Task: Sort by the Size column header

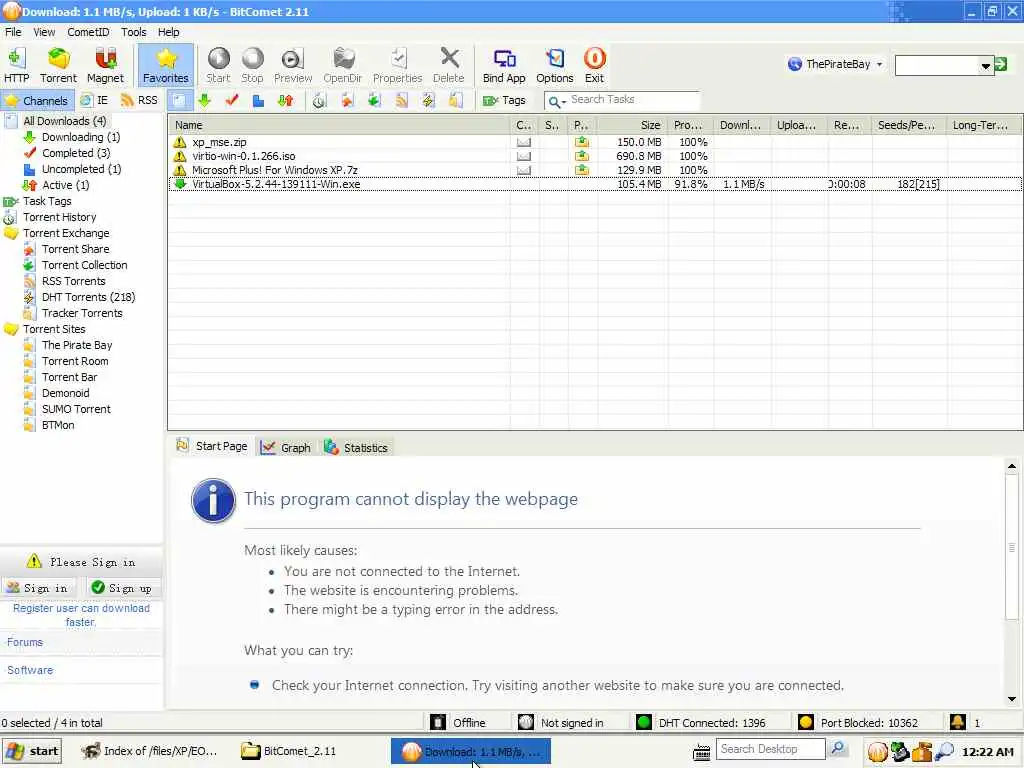Action: coord(632,125)
